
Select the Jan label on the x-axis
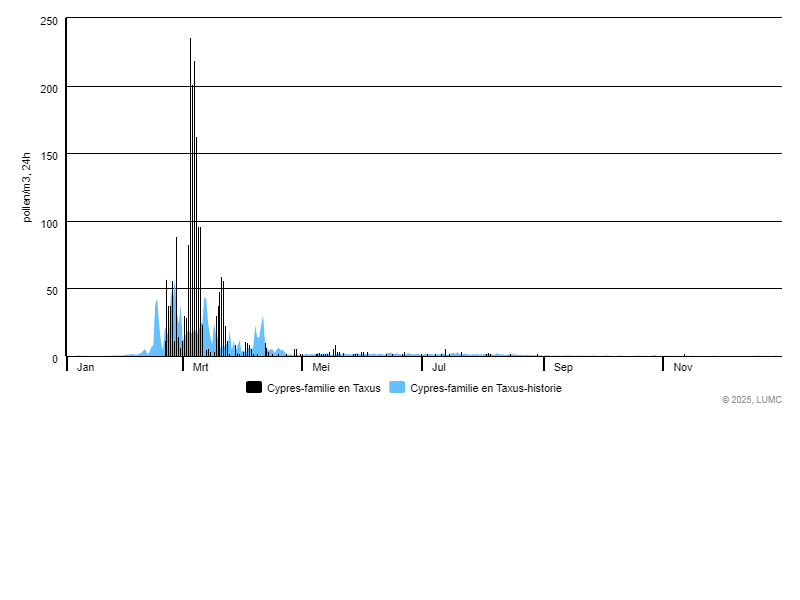click(86, 368)
